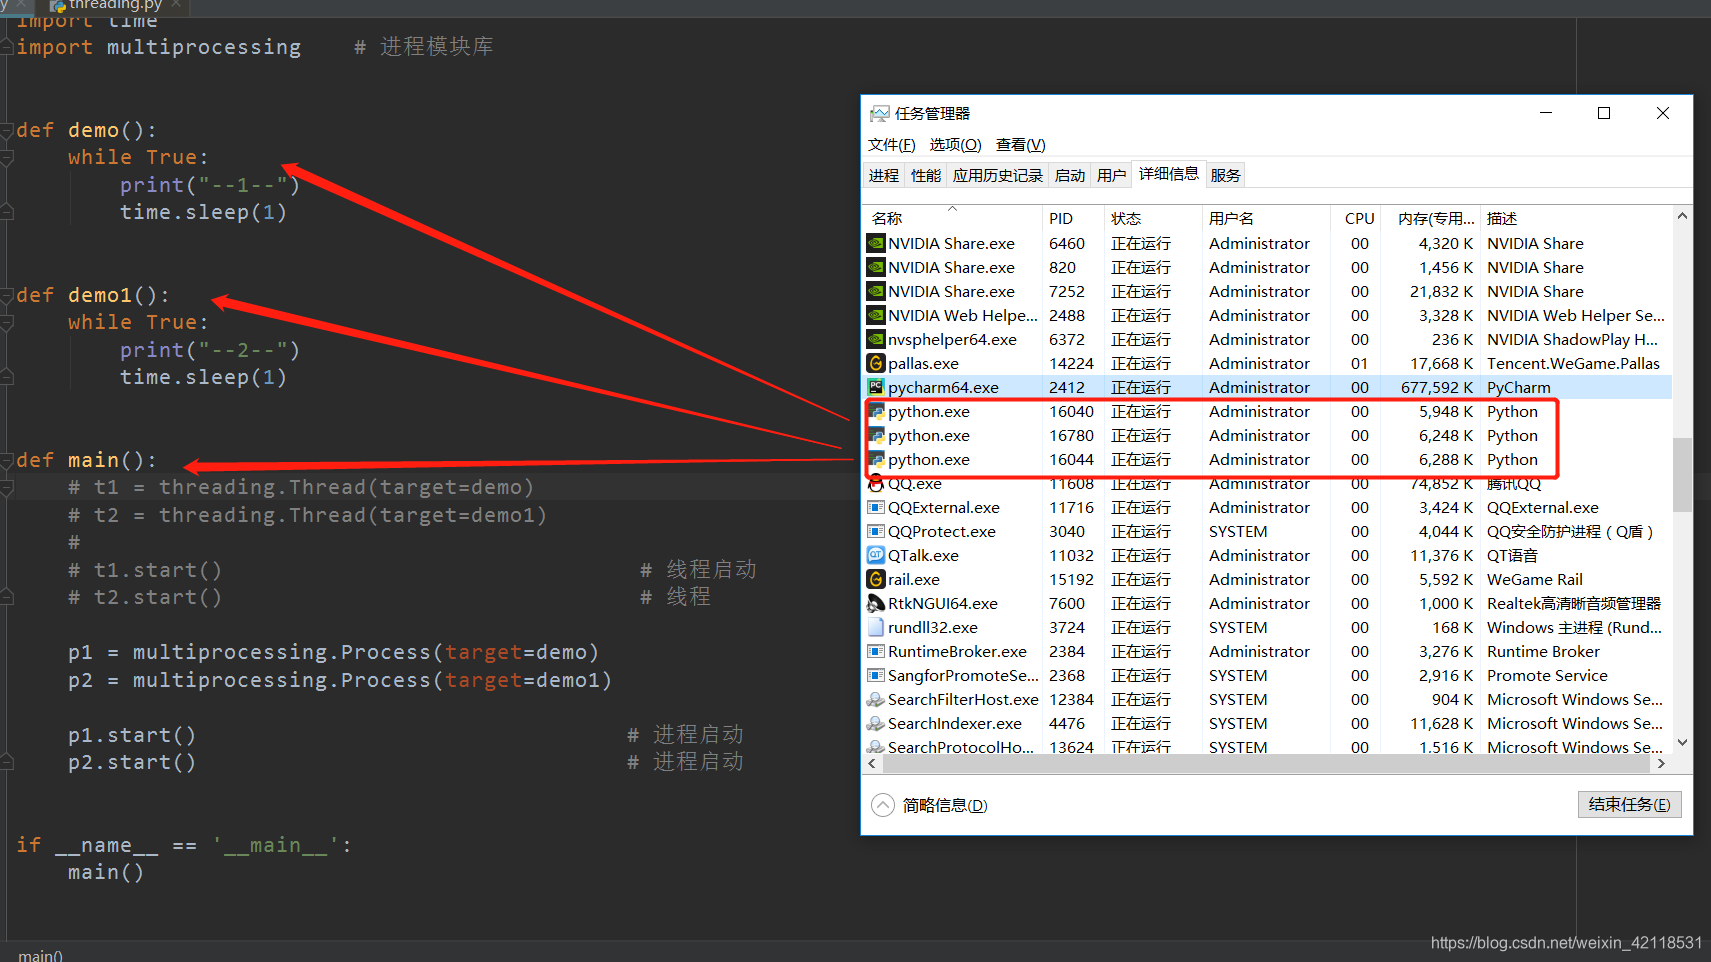
Task: Select the threading.py editor tab
Action: click(116, 5)
